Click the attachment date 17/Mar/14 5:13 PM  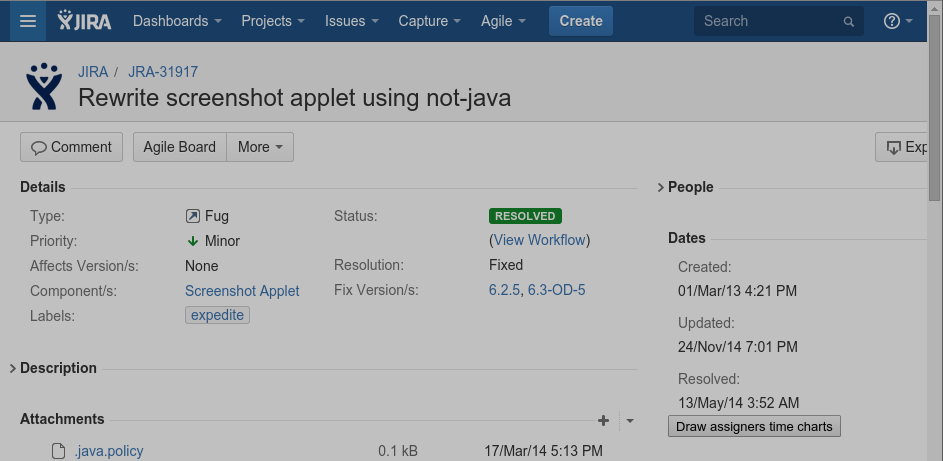point(544,451)
